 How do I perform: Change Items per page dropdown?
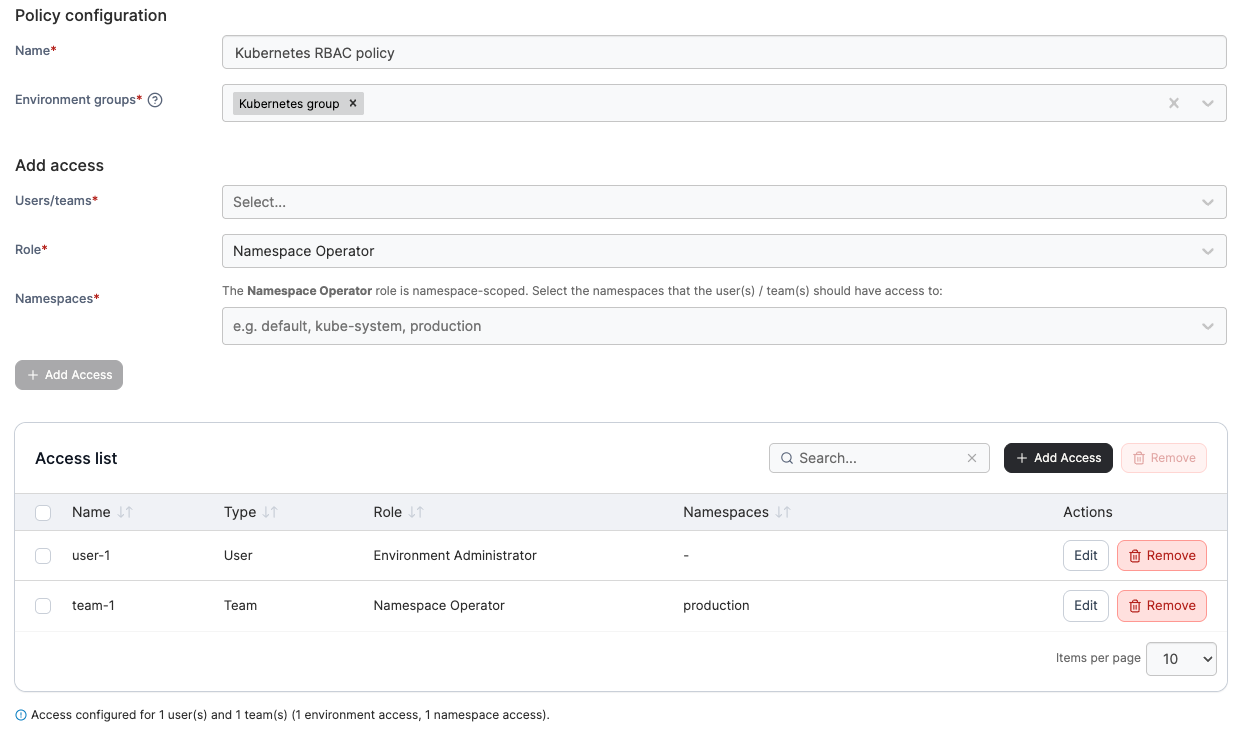click(x=1180, y=659)
